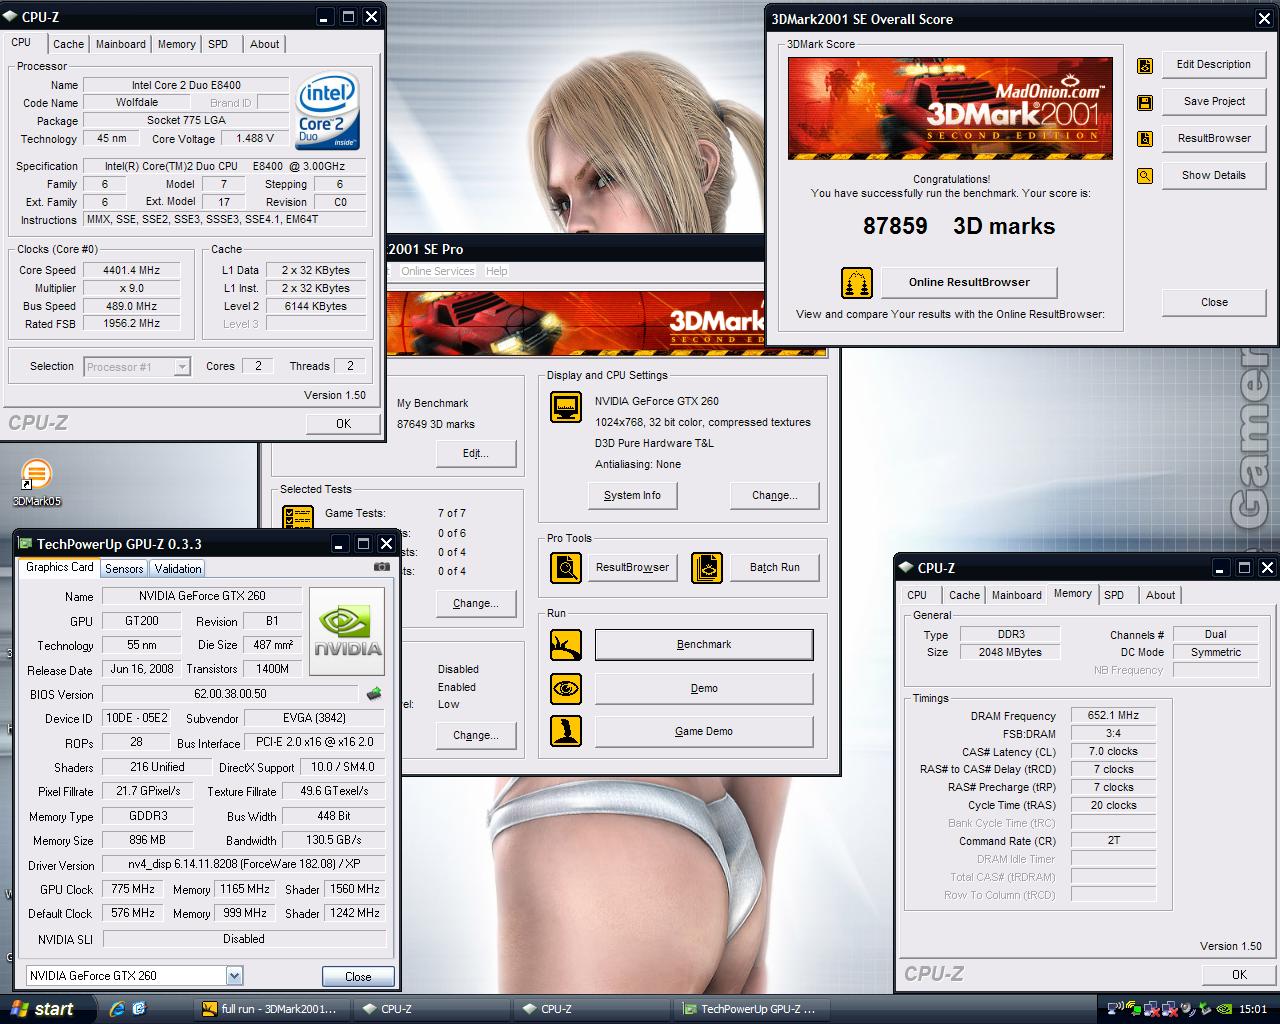Open the Processor selection dropdown in CPU-Z

point(182,367)
